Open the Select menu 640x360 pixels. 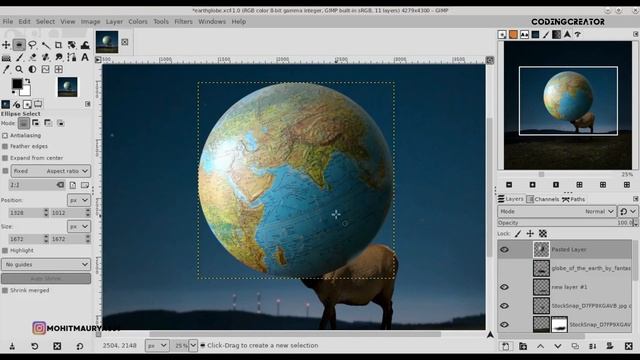pyautogui.click(x=45, y=21)
